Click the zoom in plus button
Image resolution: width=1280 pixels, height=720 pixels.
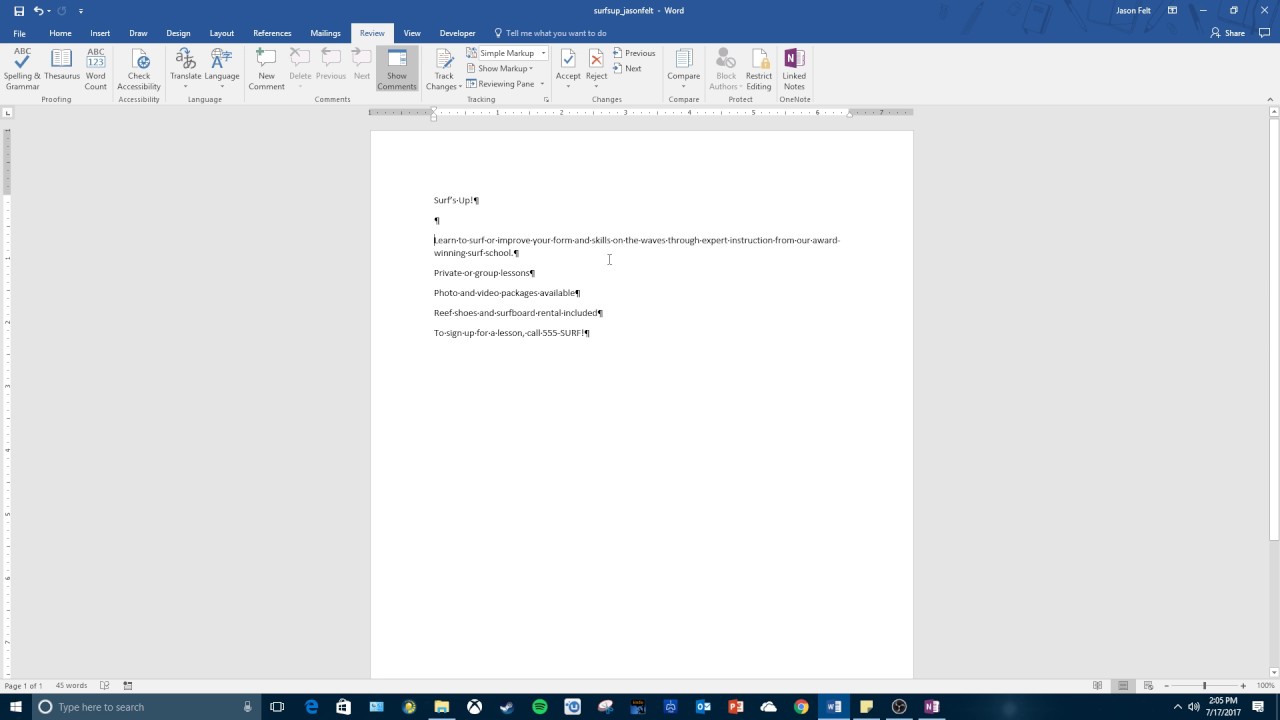1243,686
